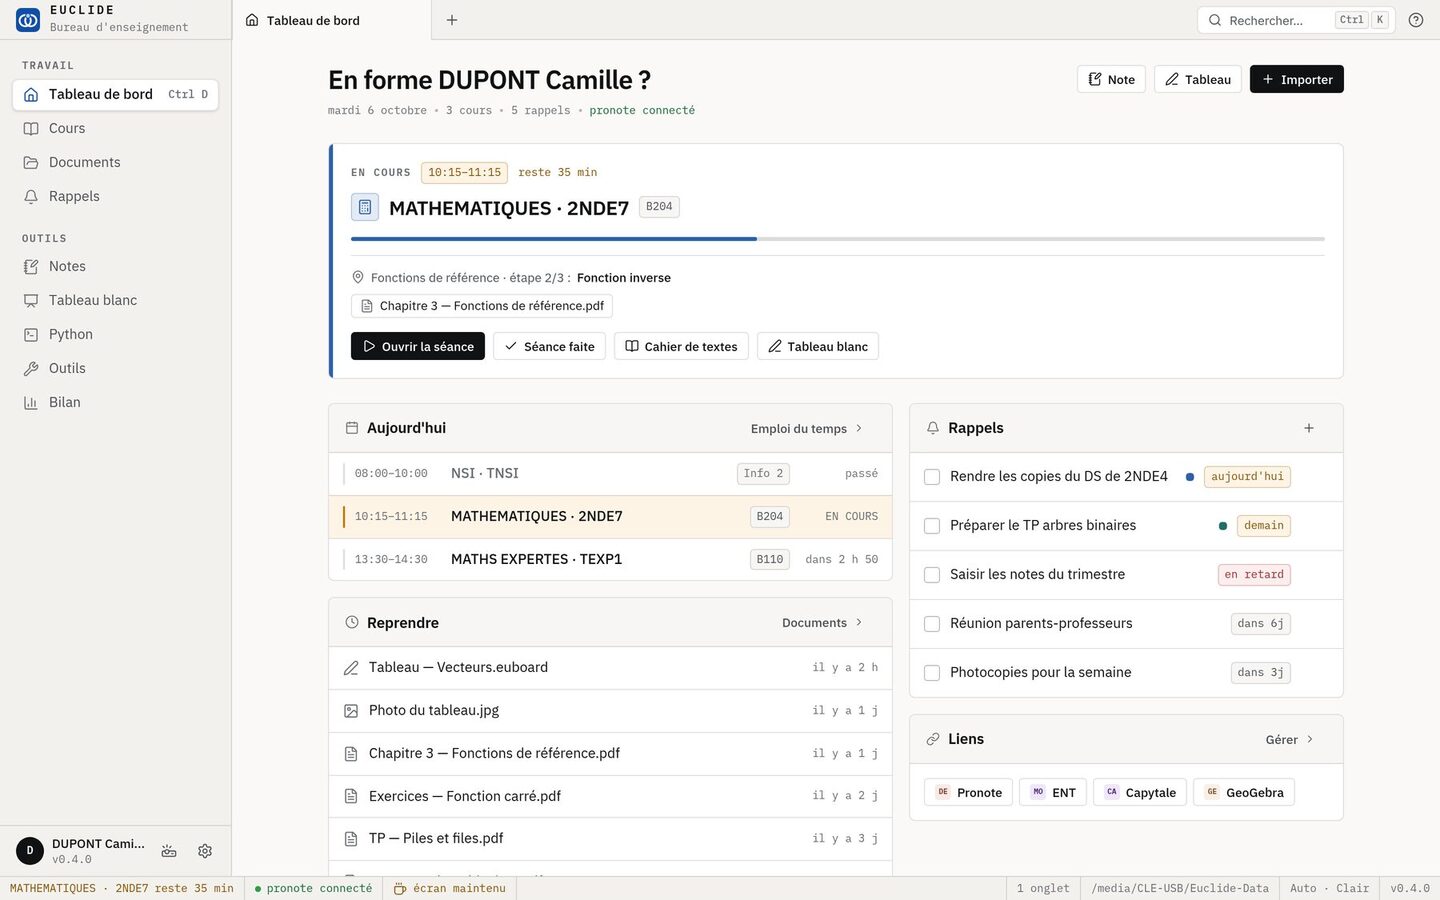This screenshot has width=1440, height=900.
Task: Open a new tab with the plus icon
Action: click(x=452, y=20)
